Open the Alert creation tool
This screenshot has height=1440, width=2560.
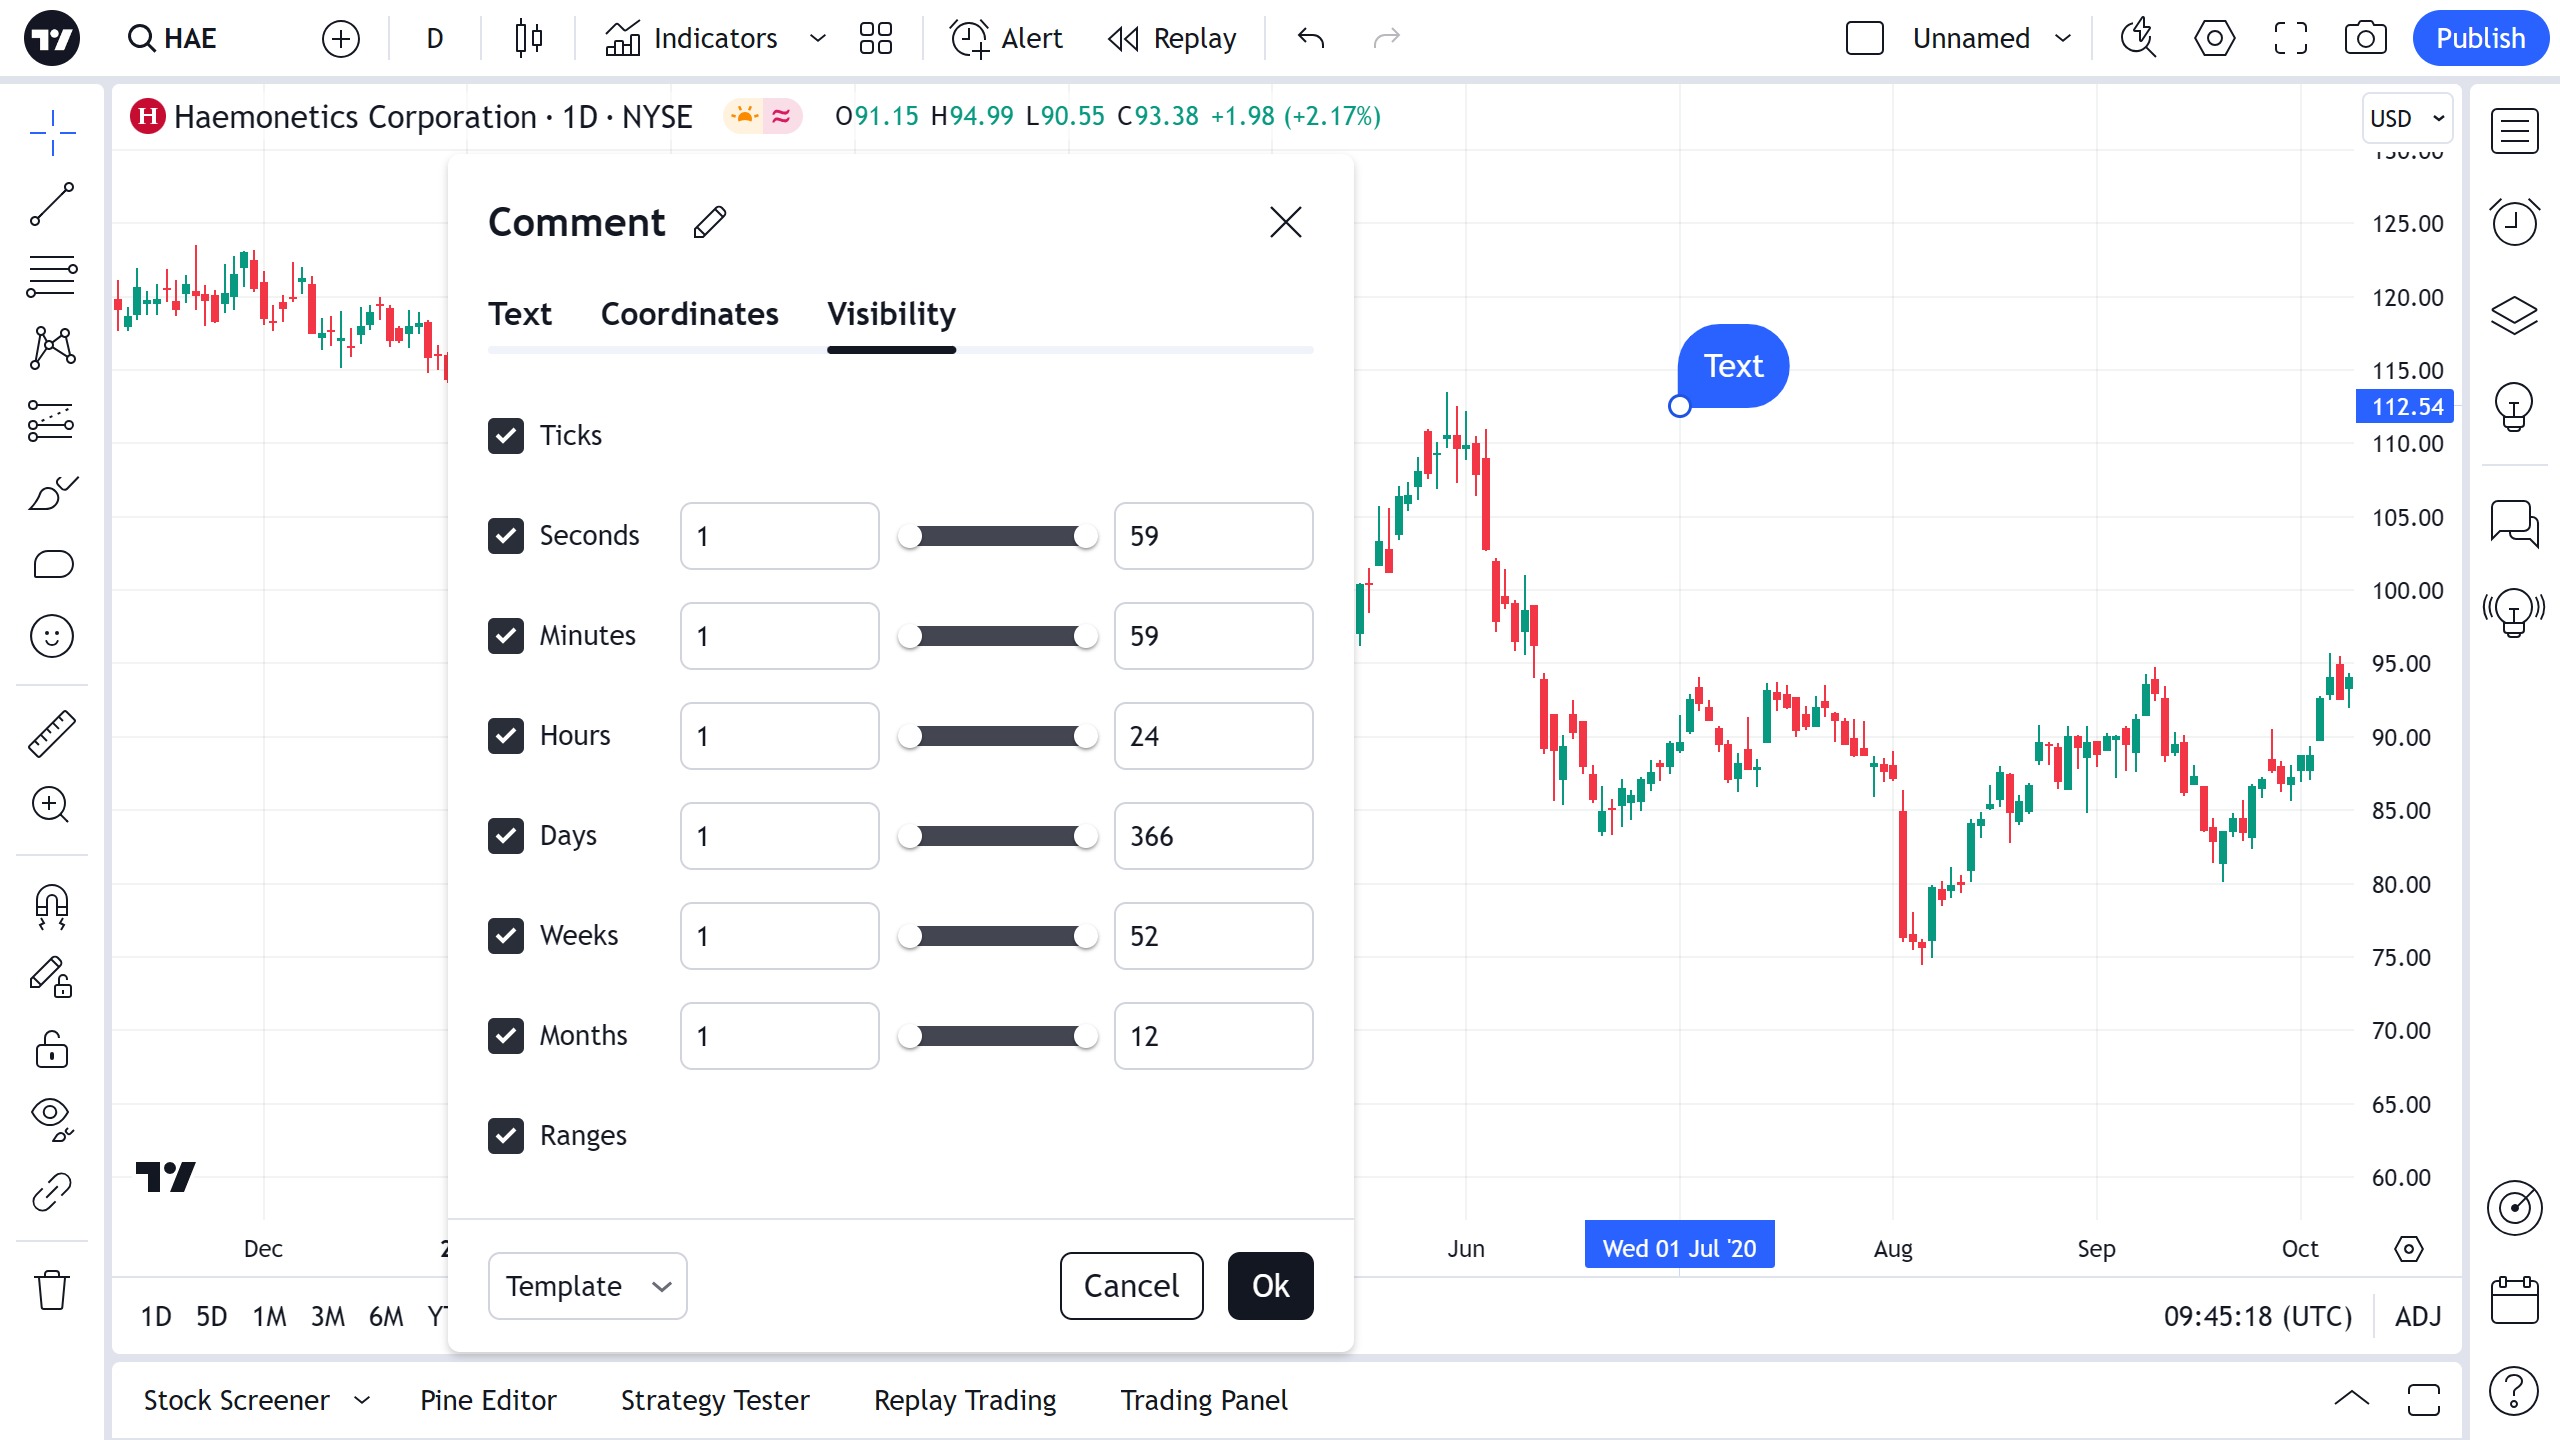[1006, 39]
